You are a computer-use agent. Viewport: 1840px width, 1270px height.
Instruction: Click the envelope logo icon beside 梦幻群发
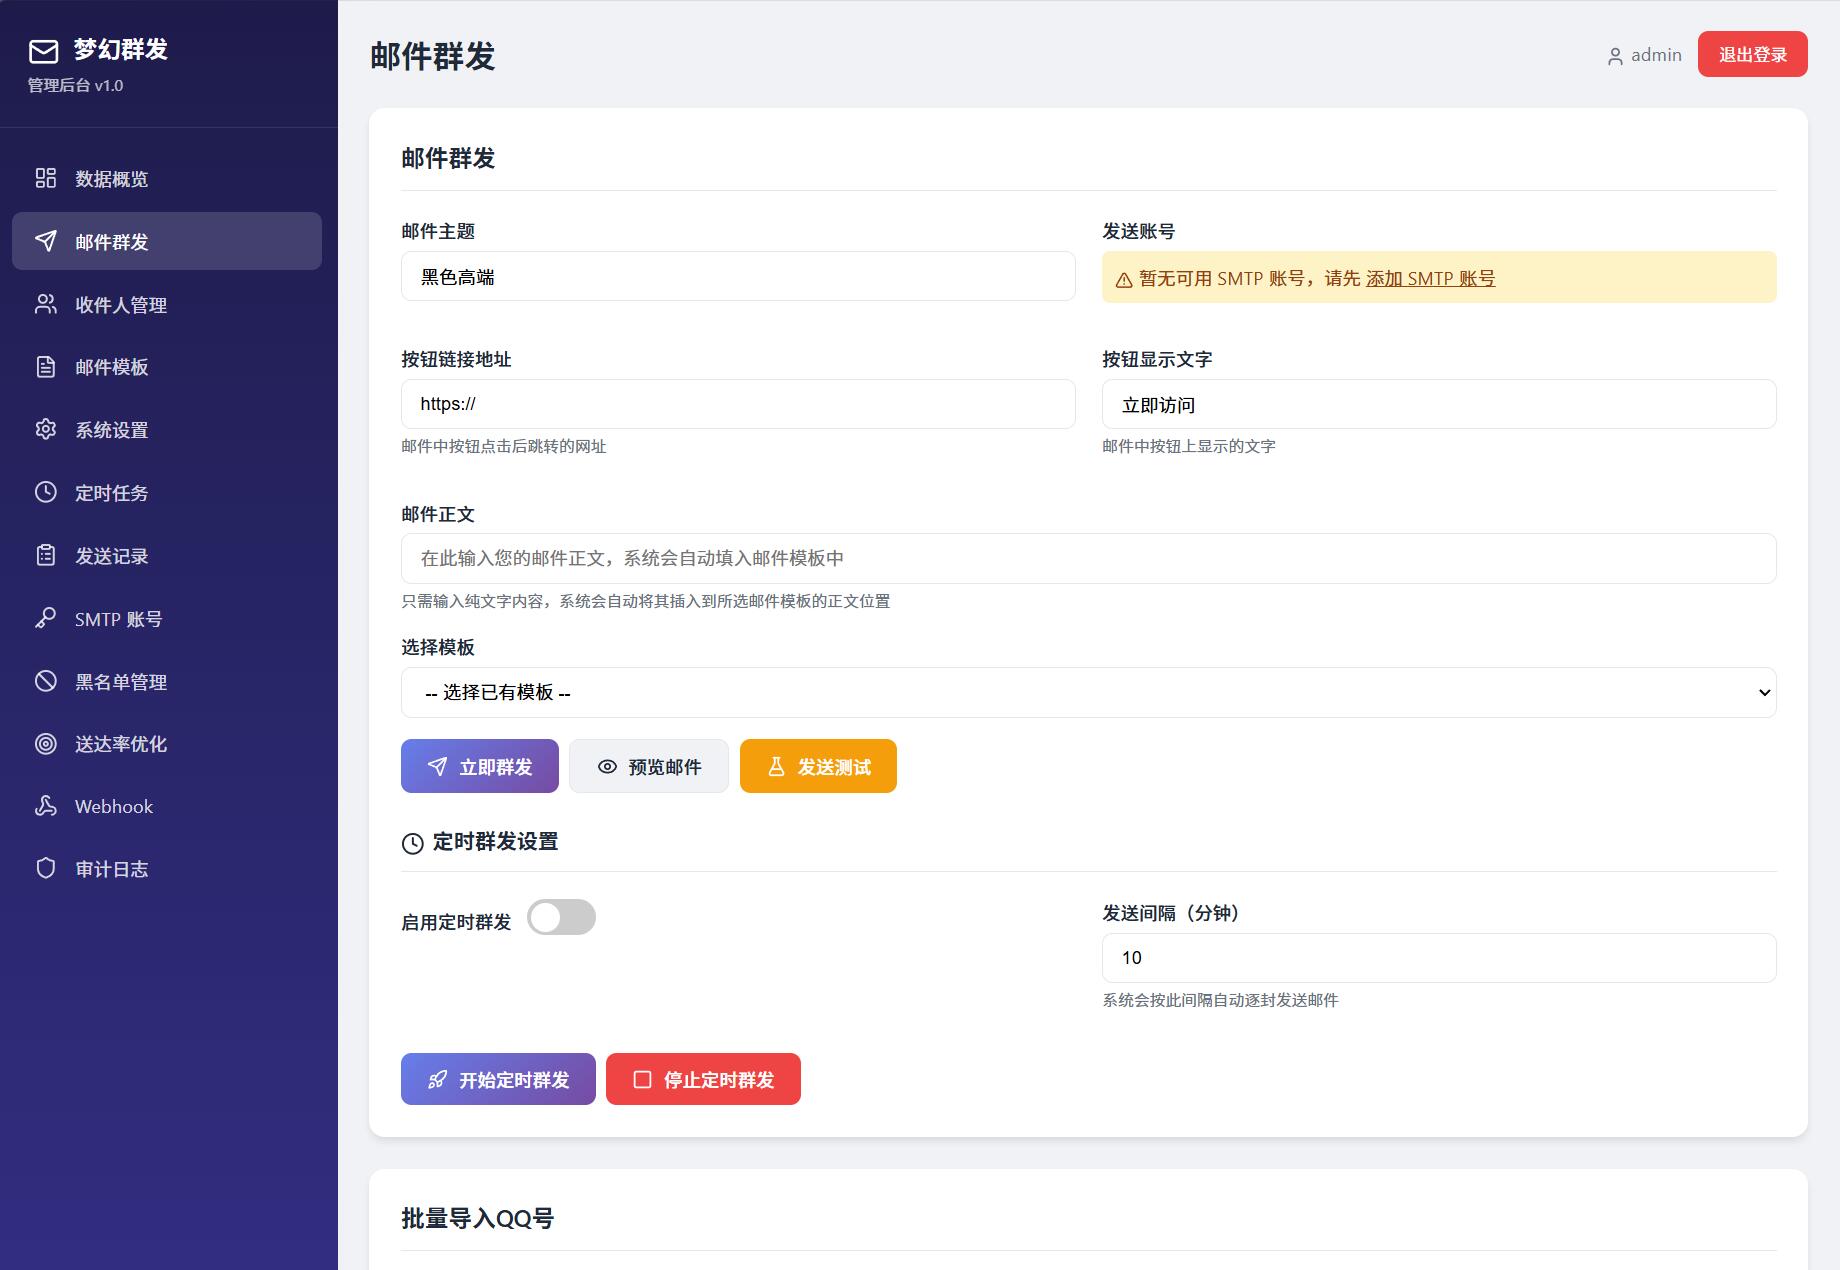(x=44, y=51)
